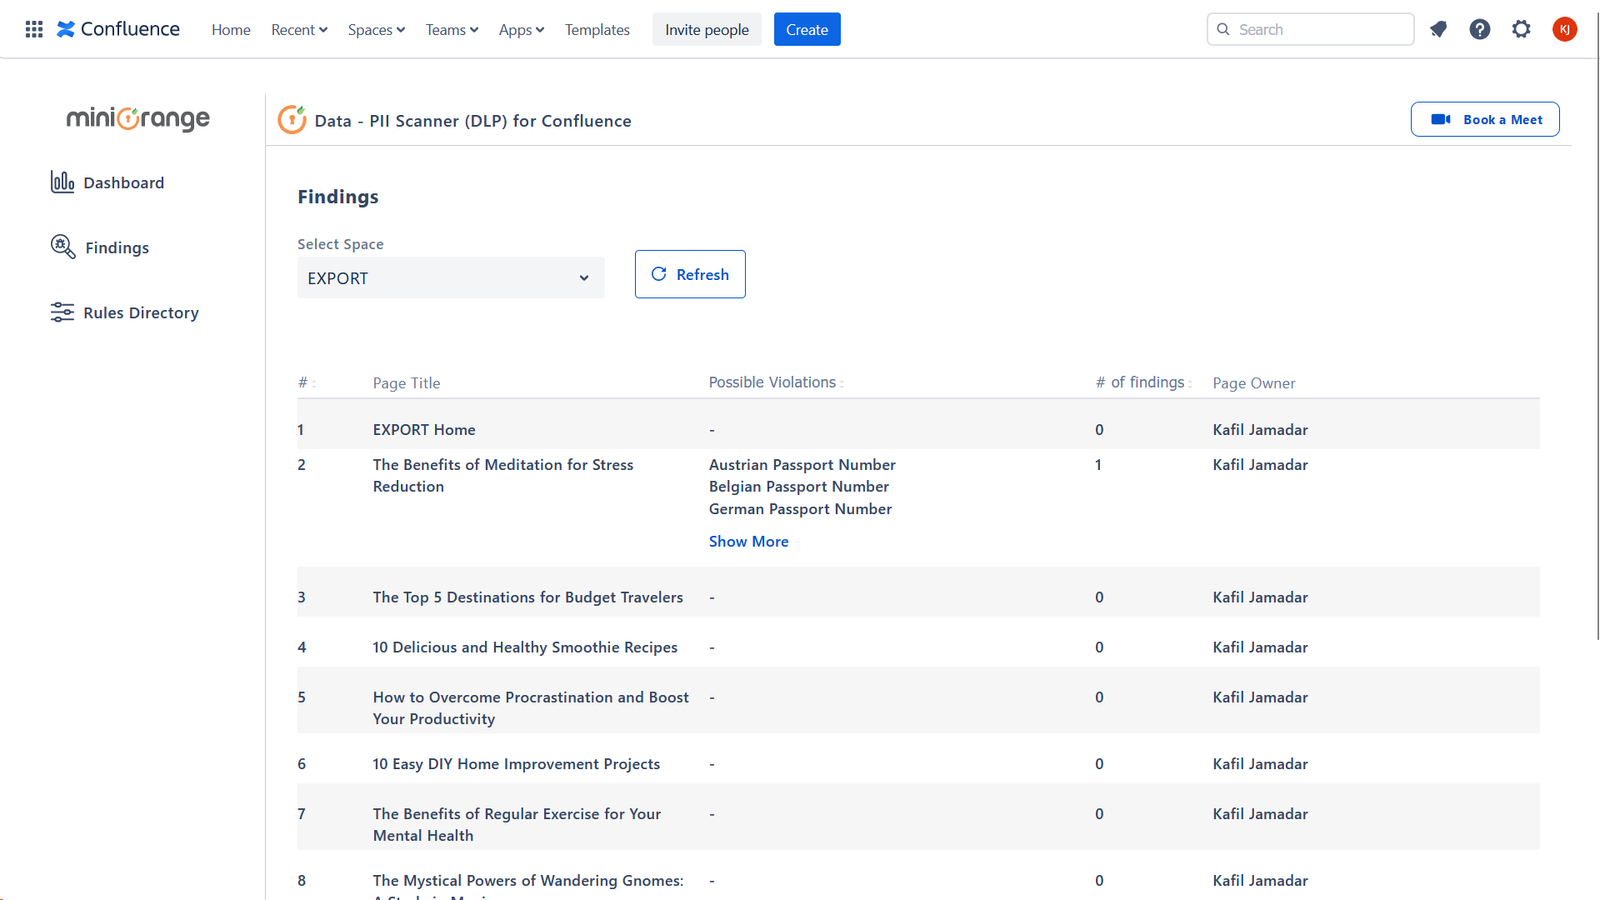Screen dimensions: 1600x900
Task: Click the Findings magnifier icon
Action: (63, 247)
